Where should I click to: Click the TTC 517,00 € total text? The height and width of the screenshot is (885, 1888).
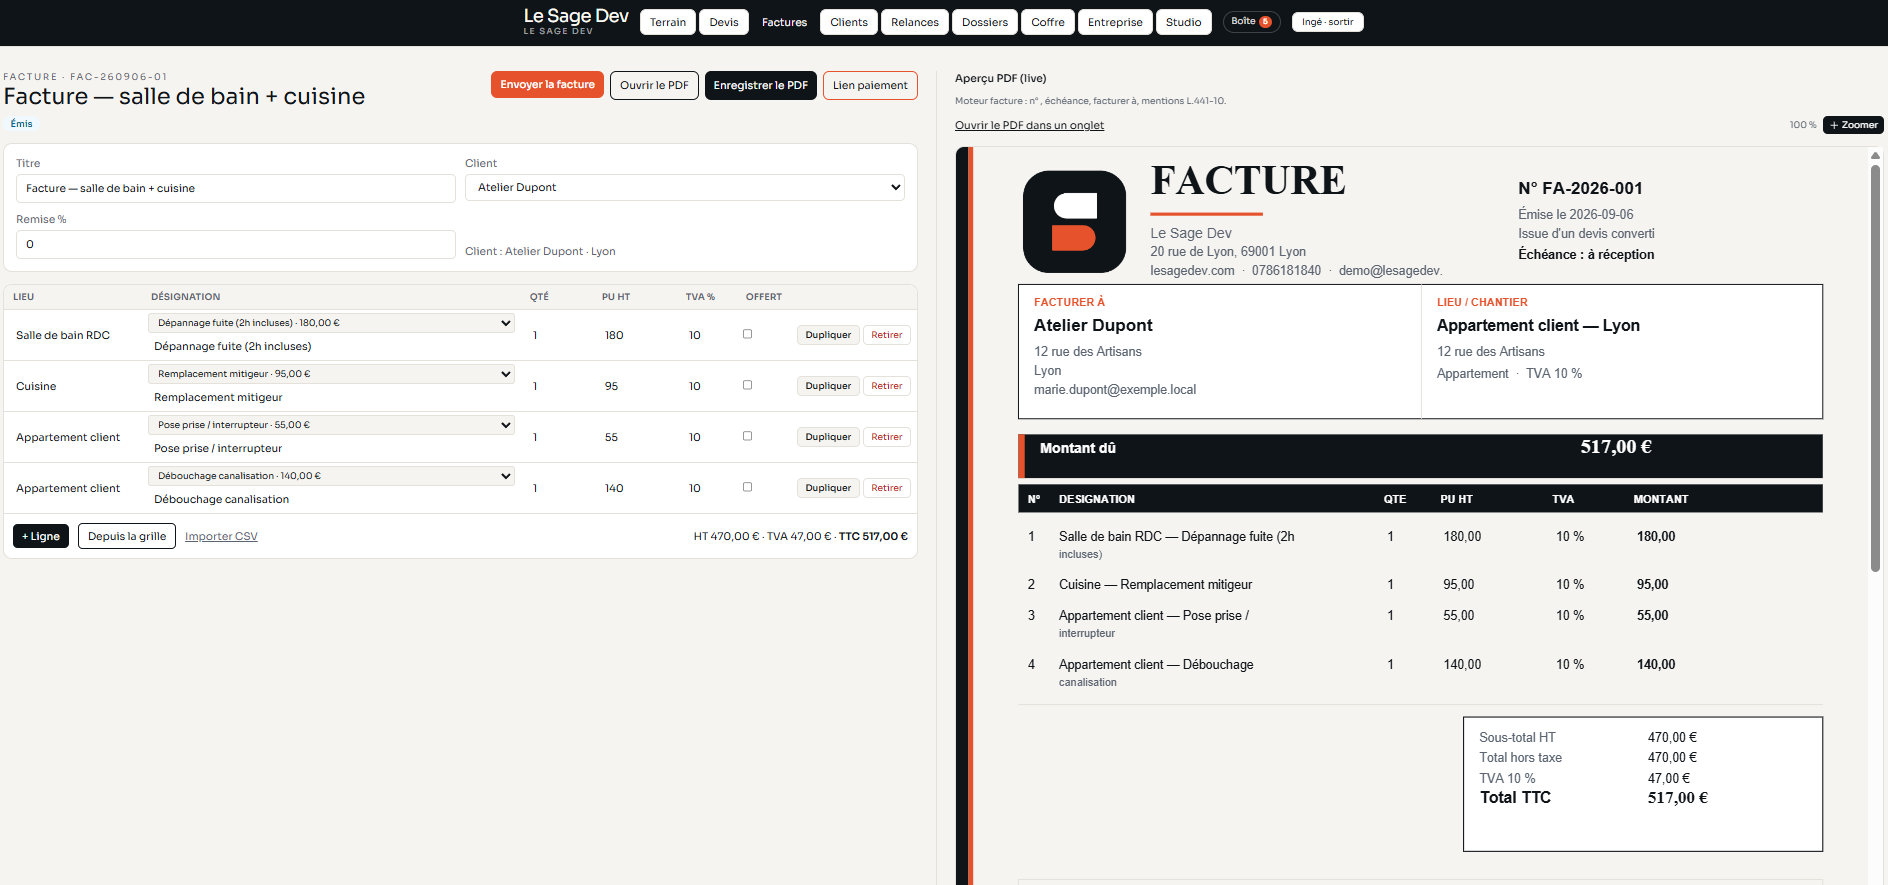[873, 536]
